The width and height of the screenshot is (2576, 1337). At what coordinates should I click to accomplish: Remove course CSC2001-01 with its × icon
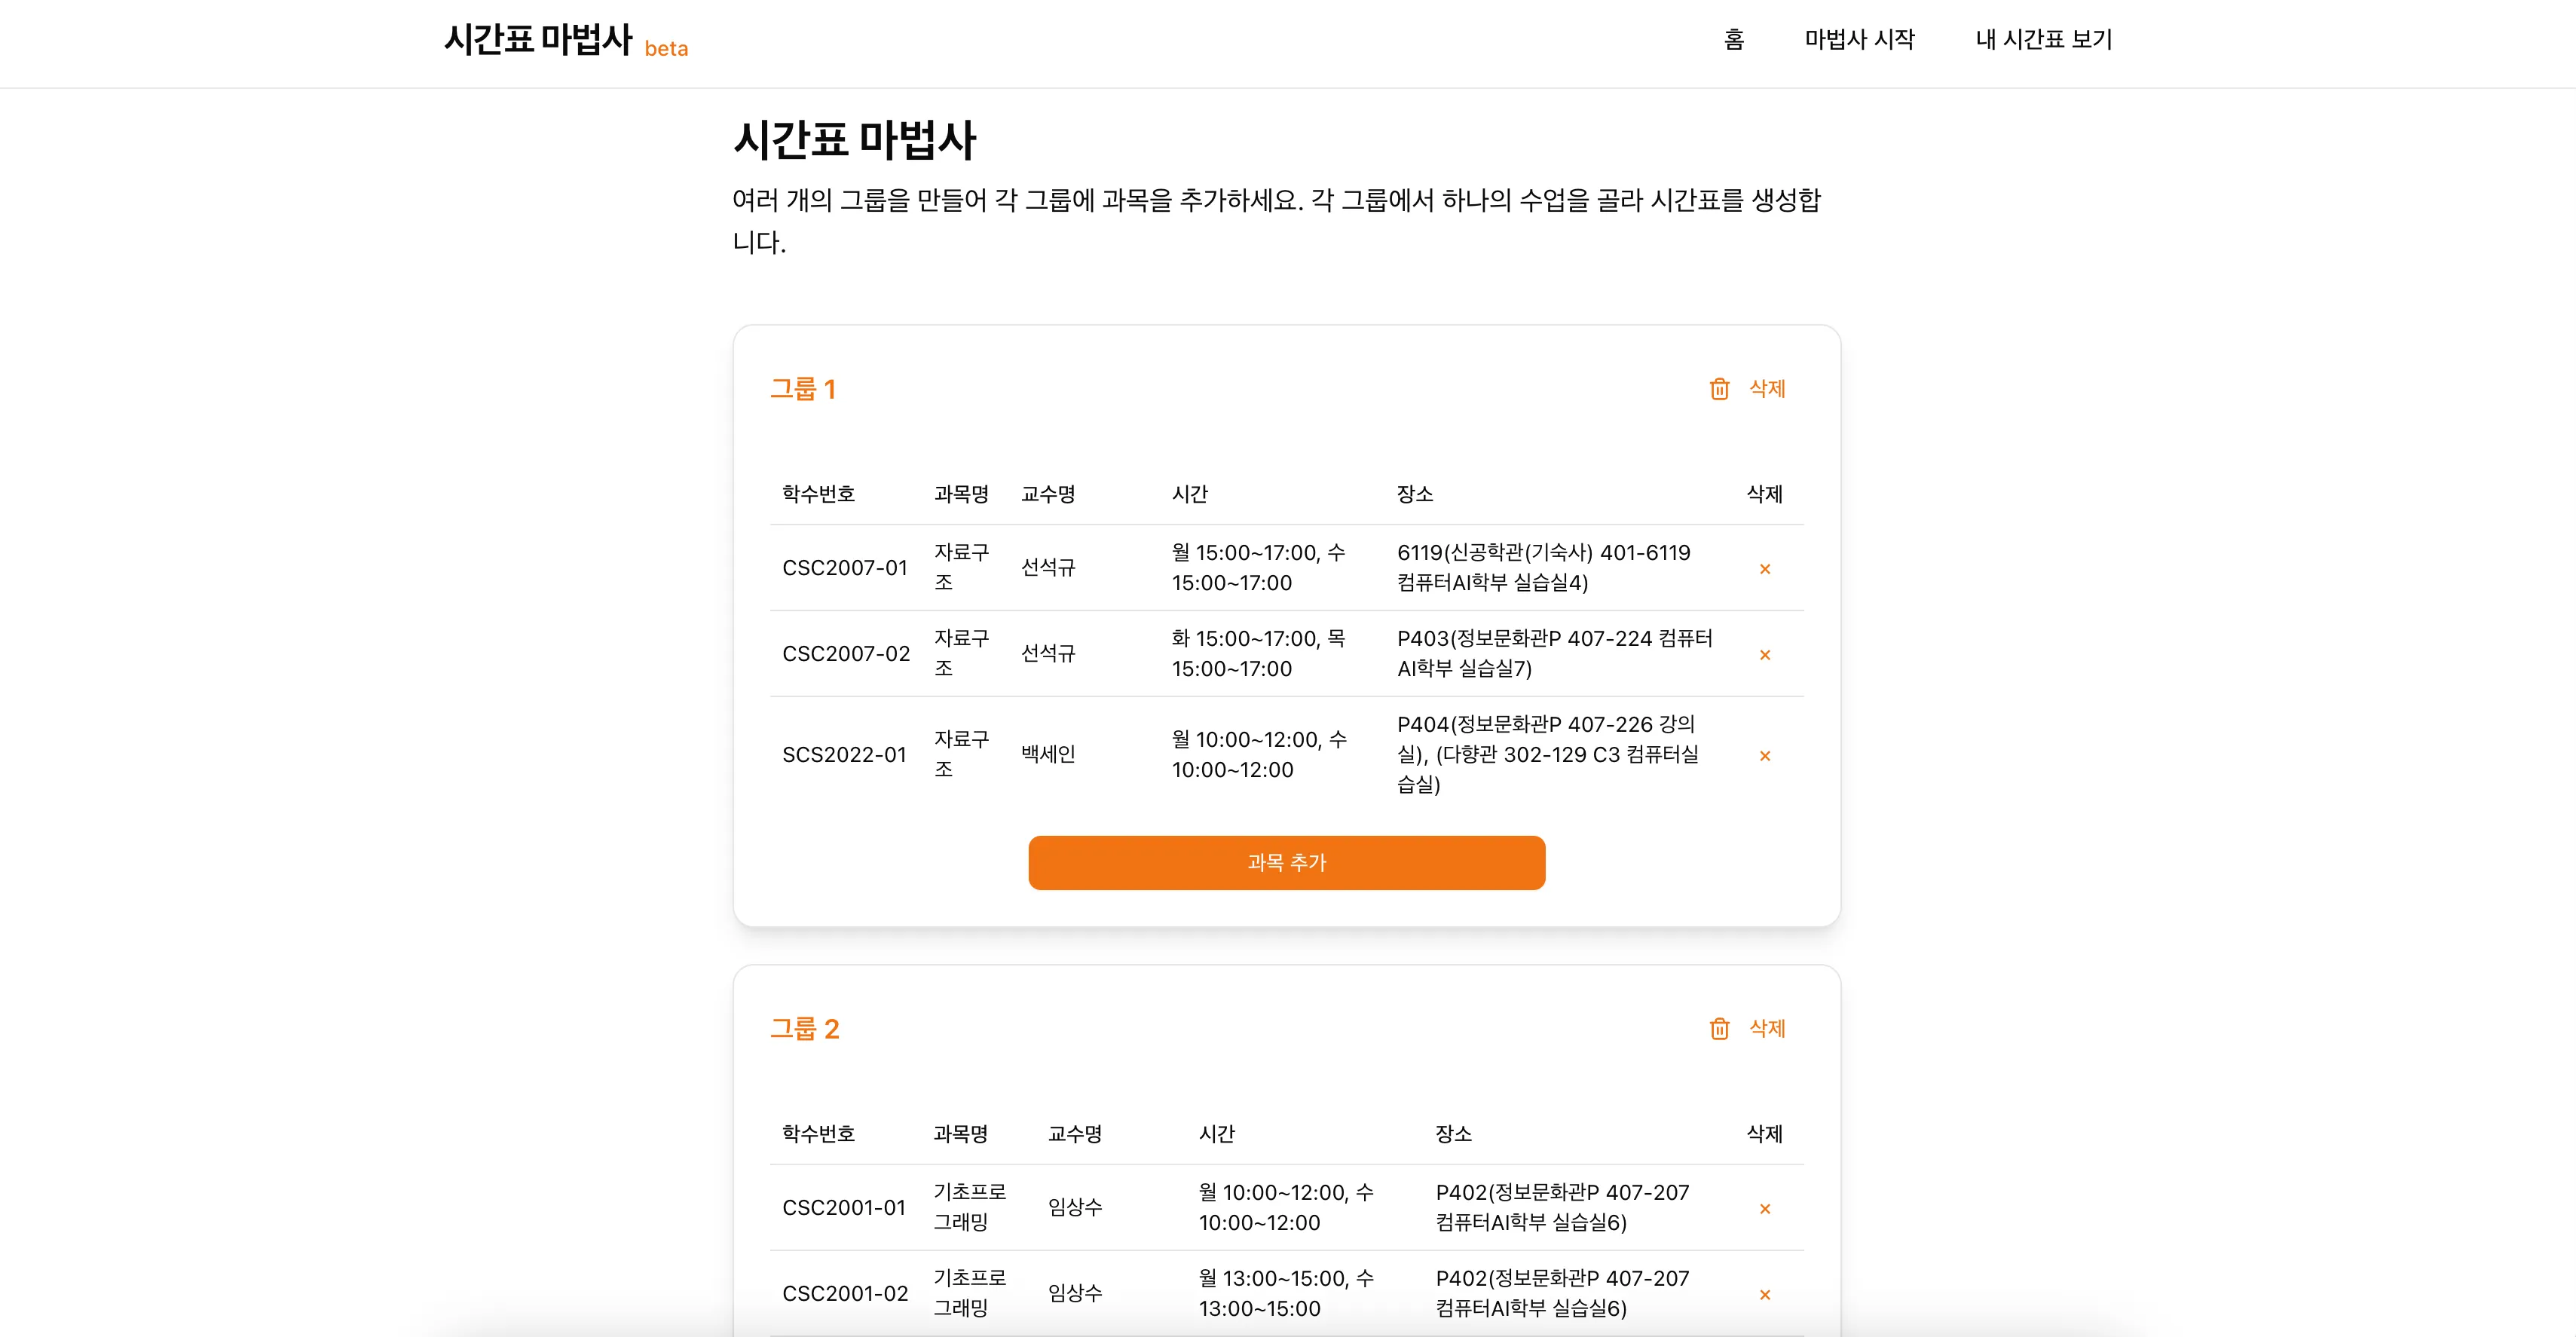pyautogui.click(x=1766, y=1208)
